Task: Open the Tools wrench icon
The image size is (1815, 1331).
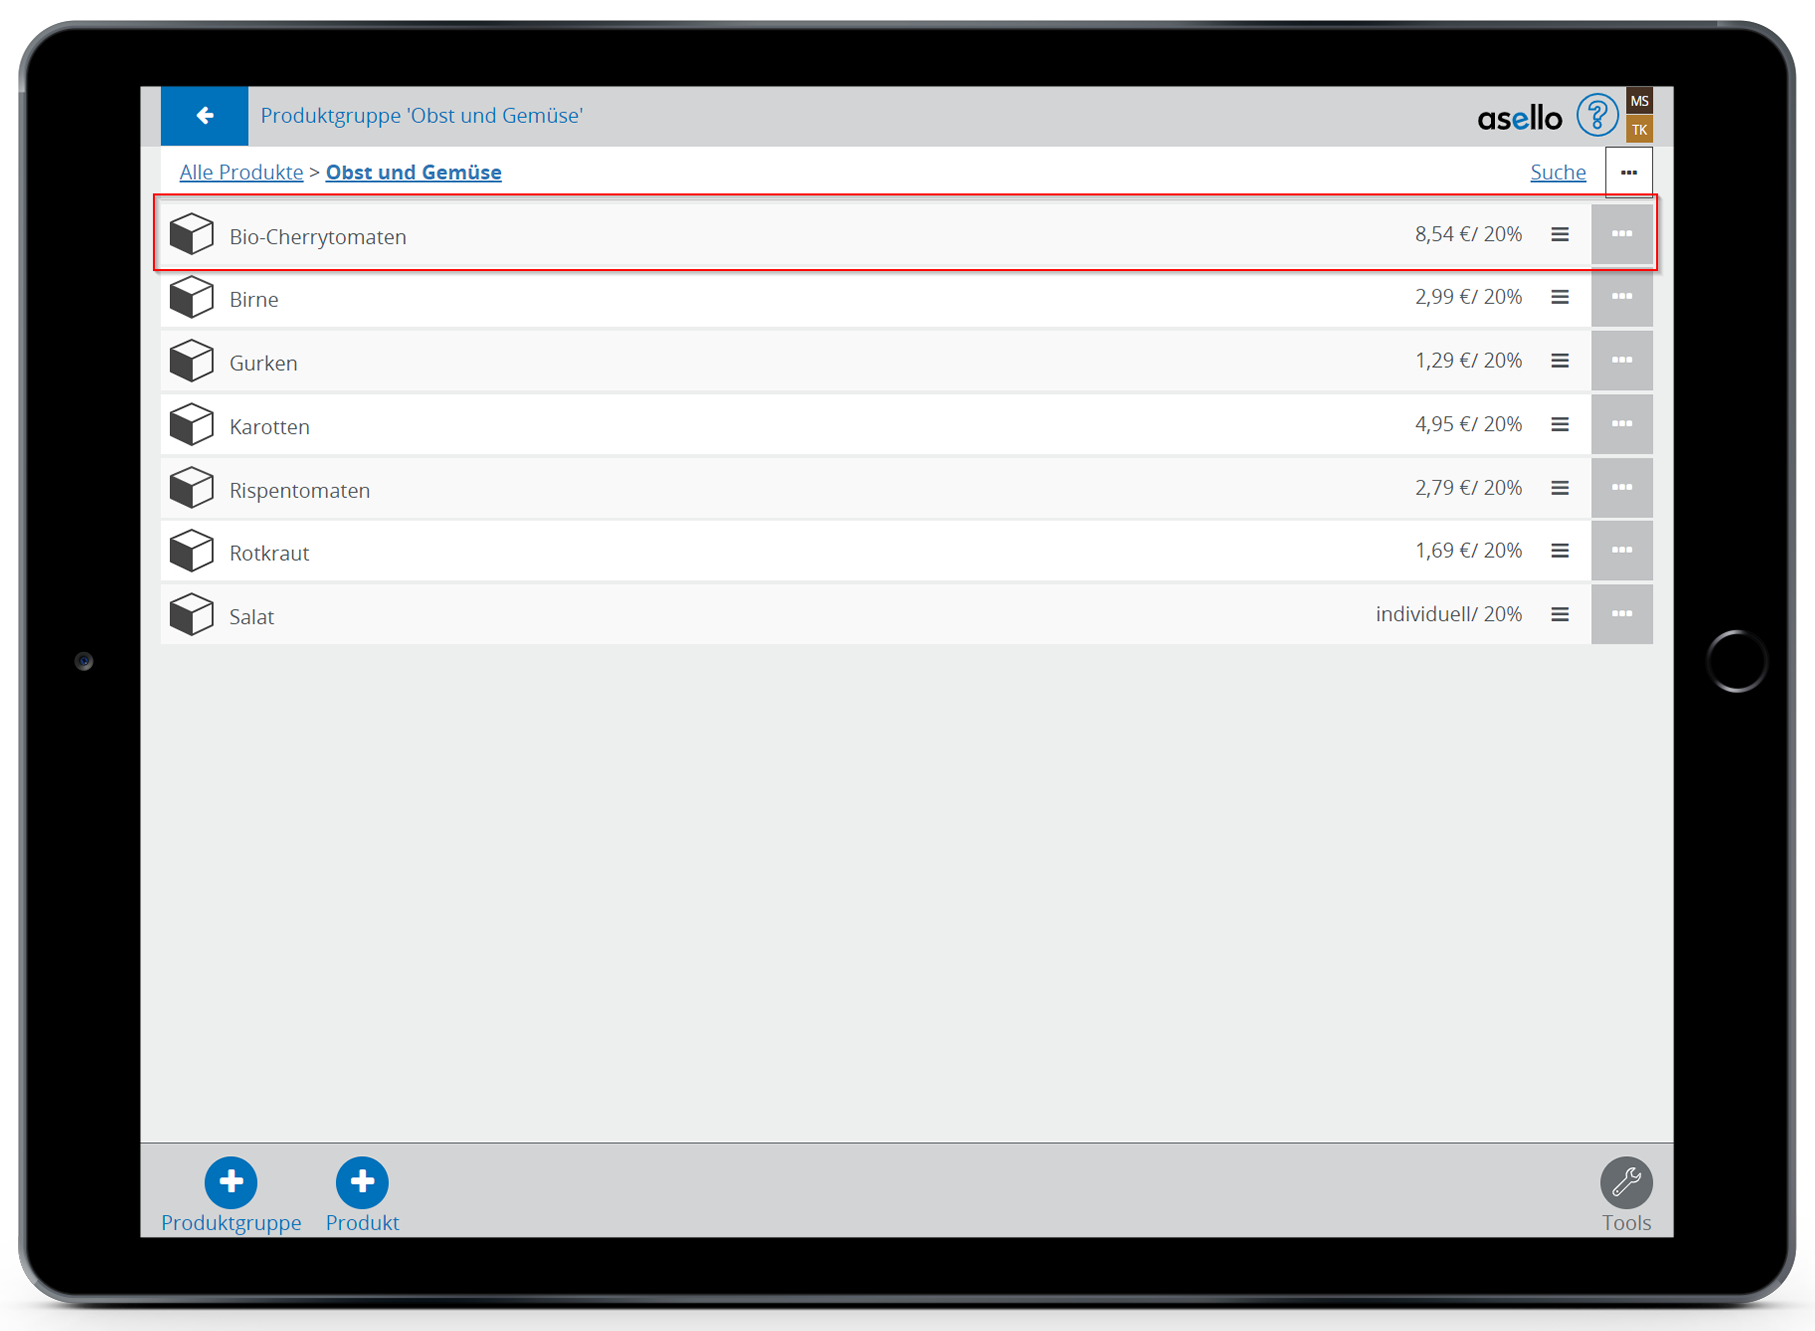Action: point(1625,1184)
